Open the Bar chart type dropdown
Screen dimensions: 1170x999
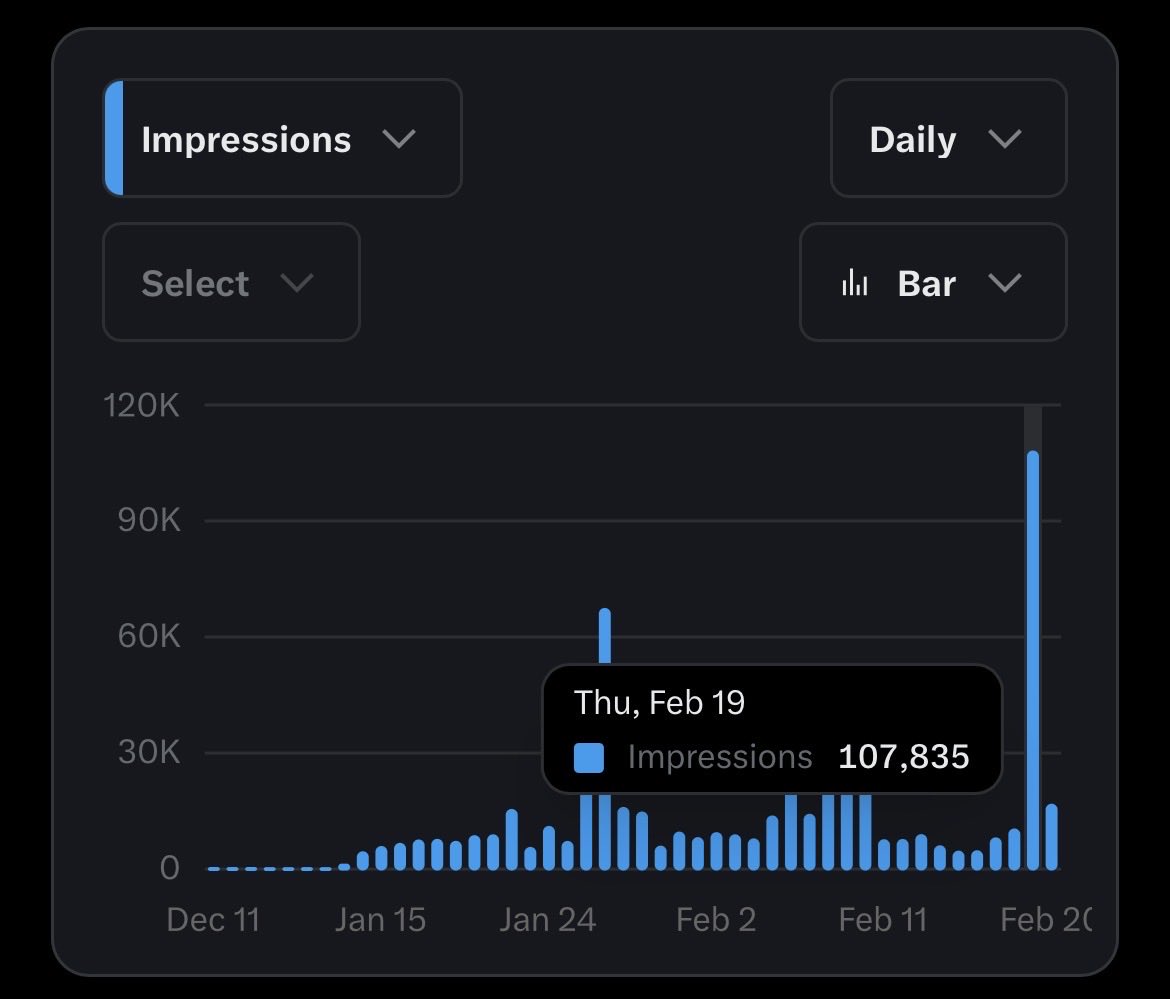pos(933,282)
